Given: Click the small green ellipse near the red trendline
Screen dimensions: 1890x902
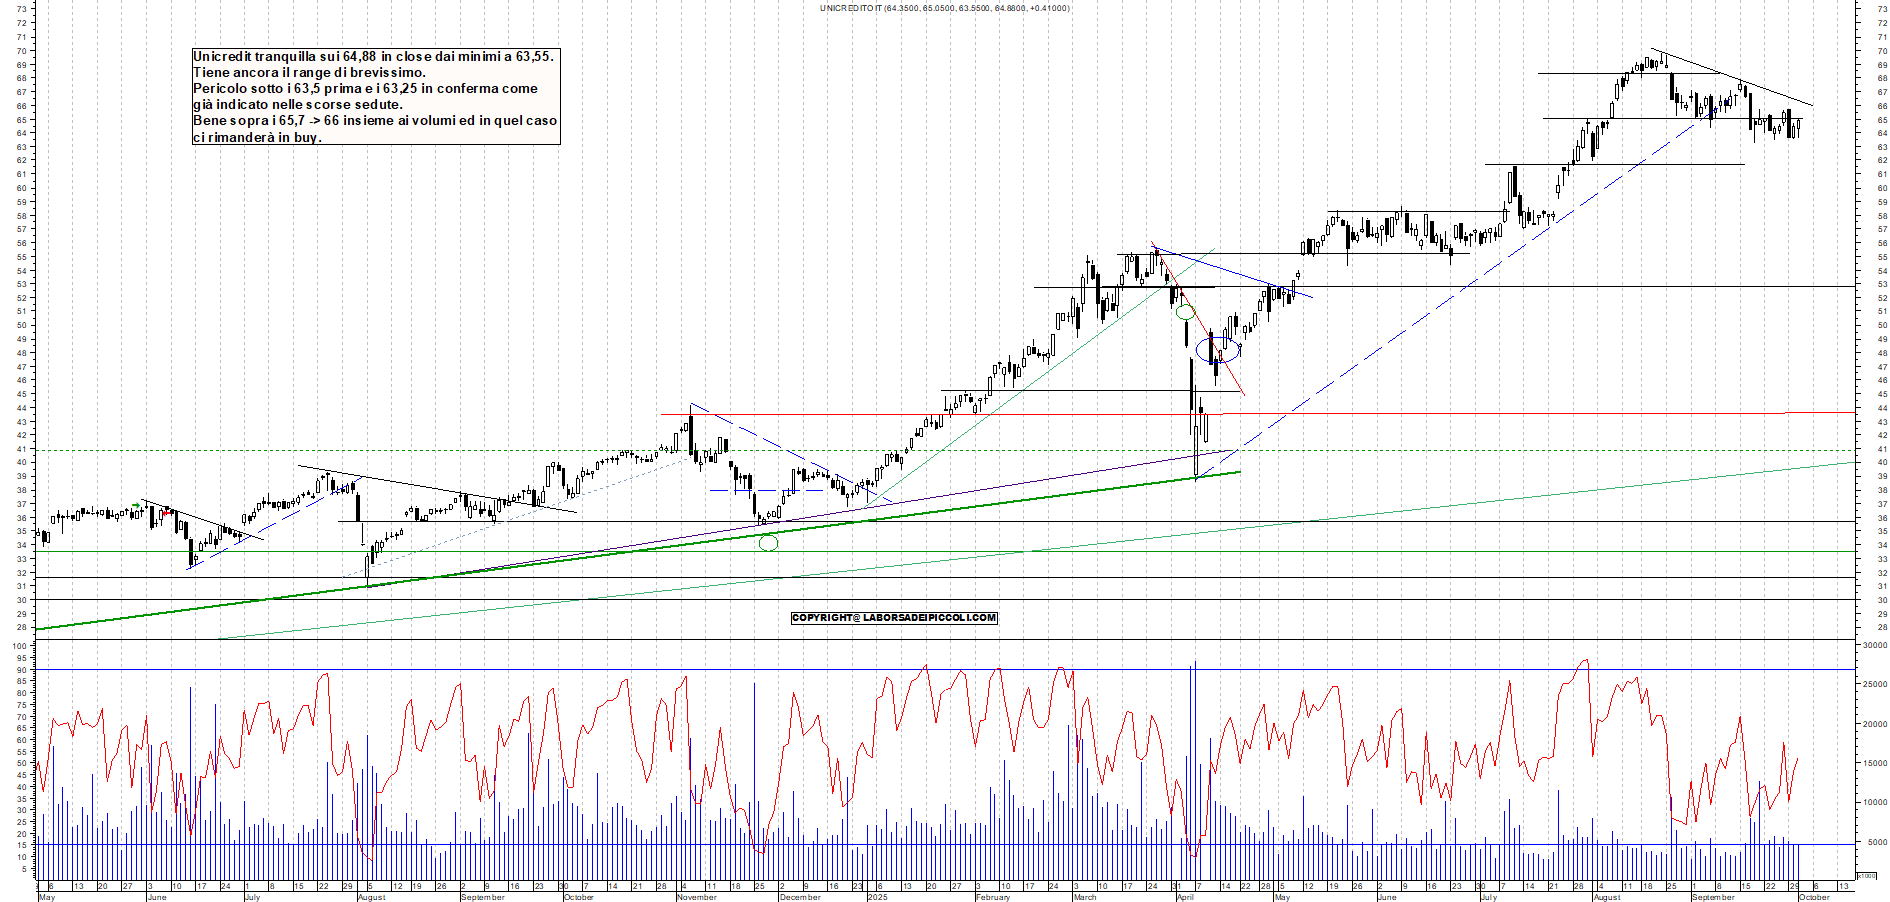Looking at the screenshot, I should pyautogui.click(x=1185, y=312).
